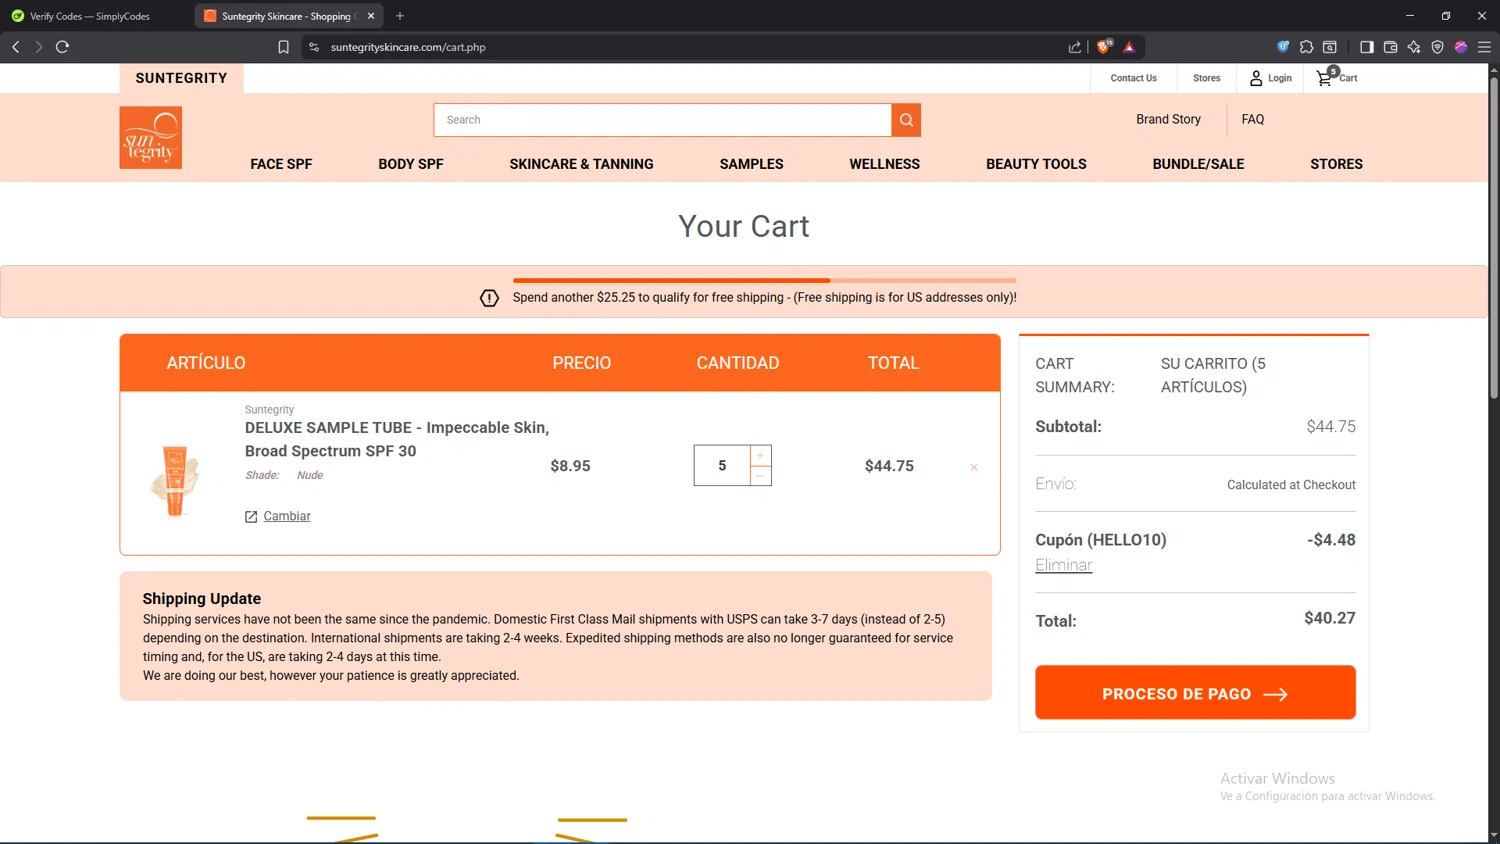Image resolution: width=1500 pixels, height=844 pixels.
Task: Click the address bar URL
Action: click(408, 47)
